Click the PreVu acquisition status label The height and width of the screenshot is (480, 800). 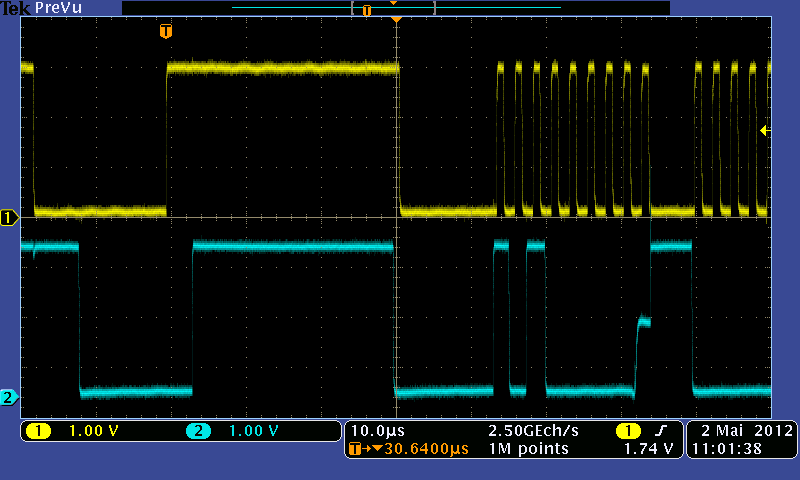(x=58, y=8)
